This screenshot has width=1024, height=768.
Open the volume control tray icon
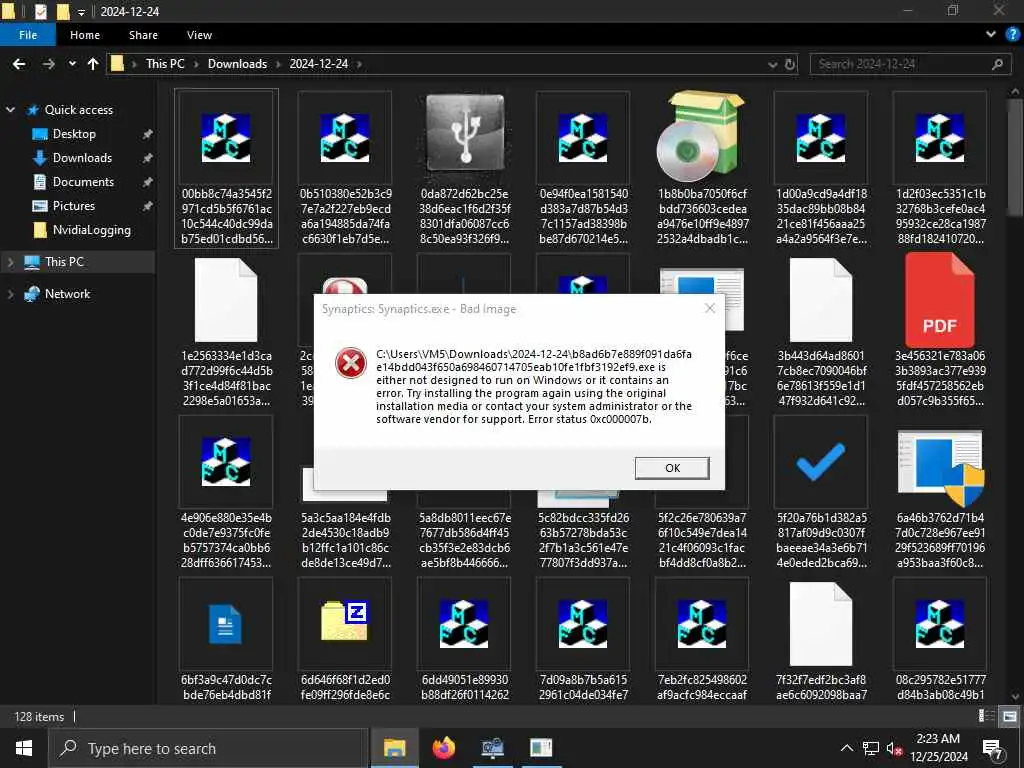(x=894, y=748)
